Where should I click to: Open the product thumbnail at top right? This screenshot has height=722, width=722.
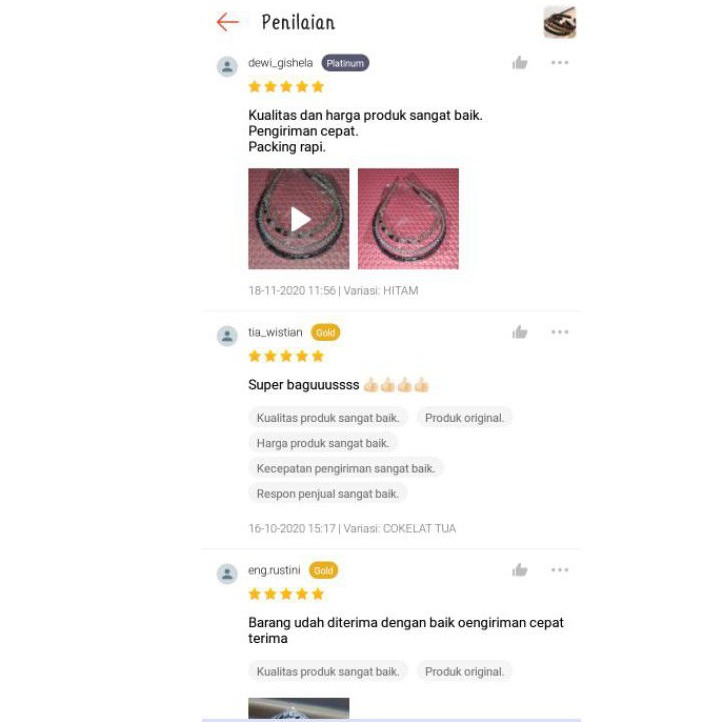tap(559, 22)
